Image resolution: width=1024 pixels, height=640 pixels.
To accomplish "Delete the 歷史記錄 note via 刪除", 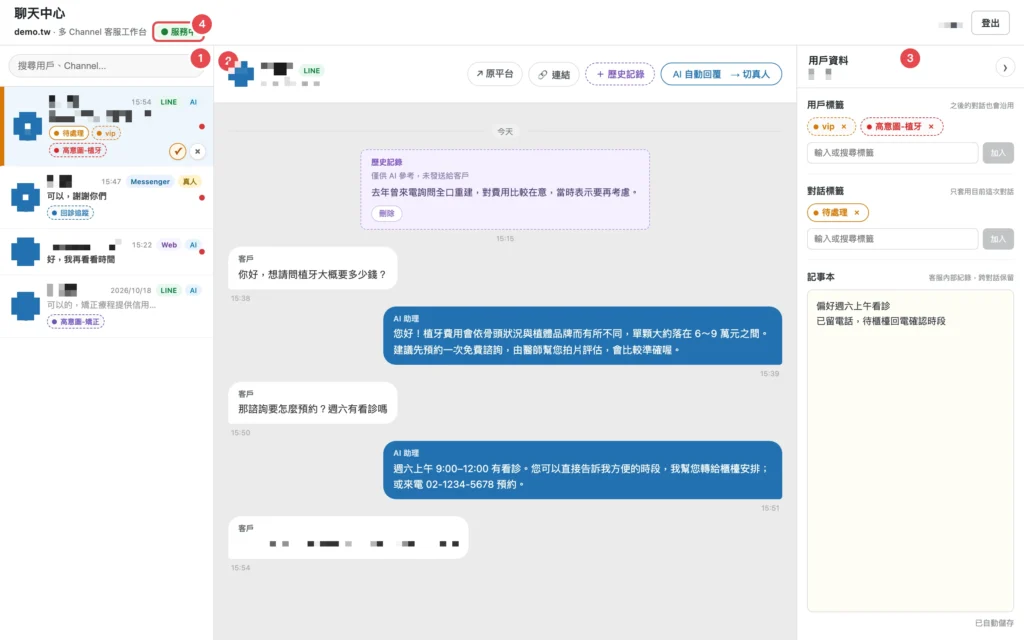I will coord(387,213).
